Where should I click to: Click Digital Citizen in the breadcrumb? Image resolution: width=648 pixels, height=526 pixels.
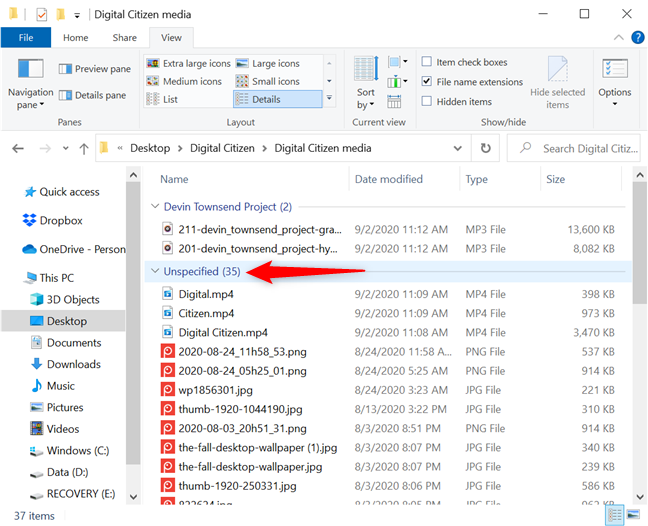[x=222, y=148]
